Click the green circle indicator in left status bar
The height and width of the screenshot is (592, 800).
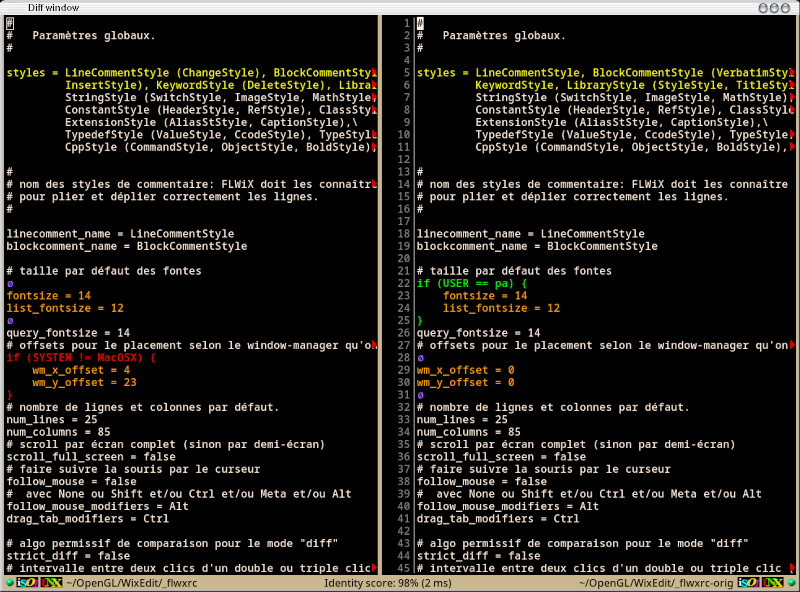point(9,582)
